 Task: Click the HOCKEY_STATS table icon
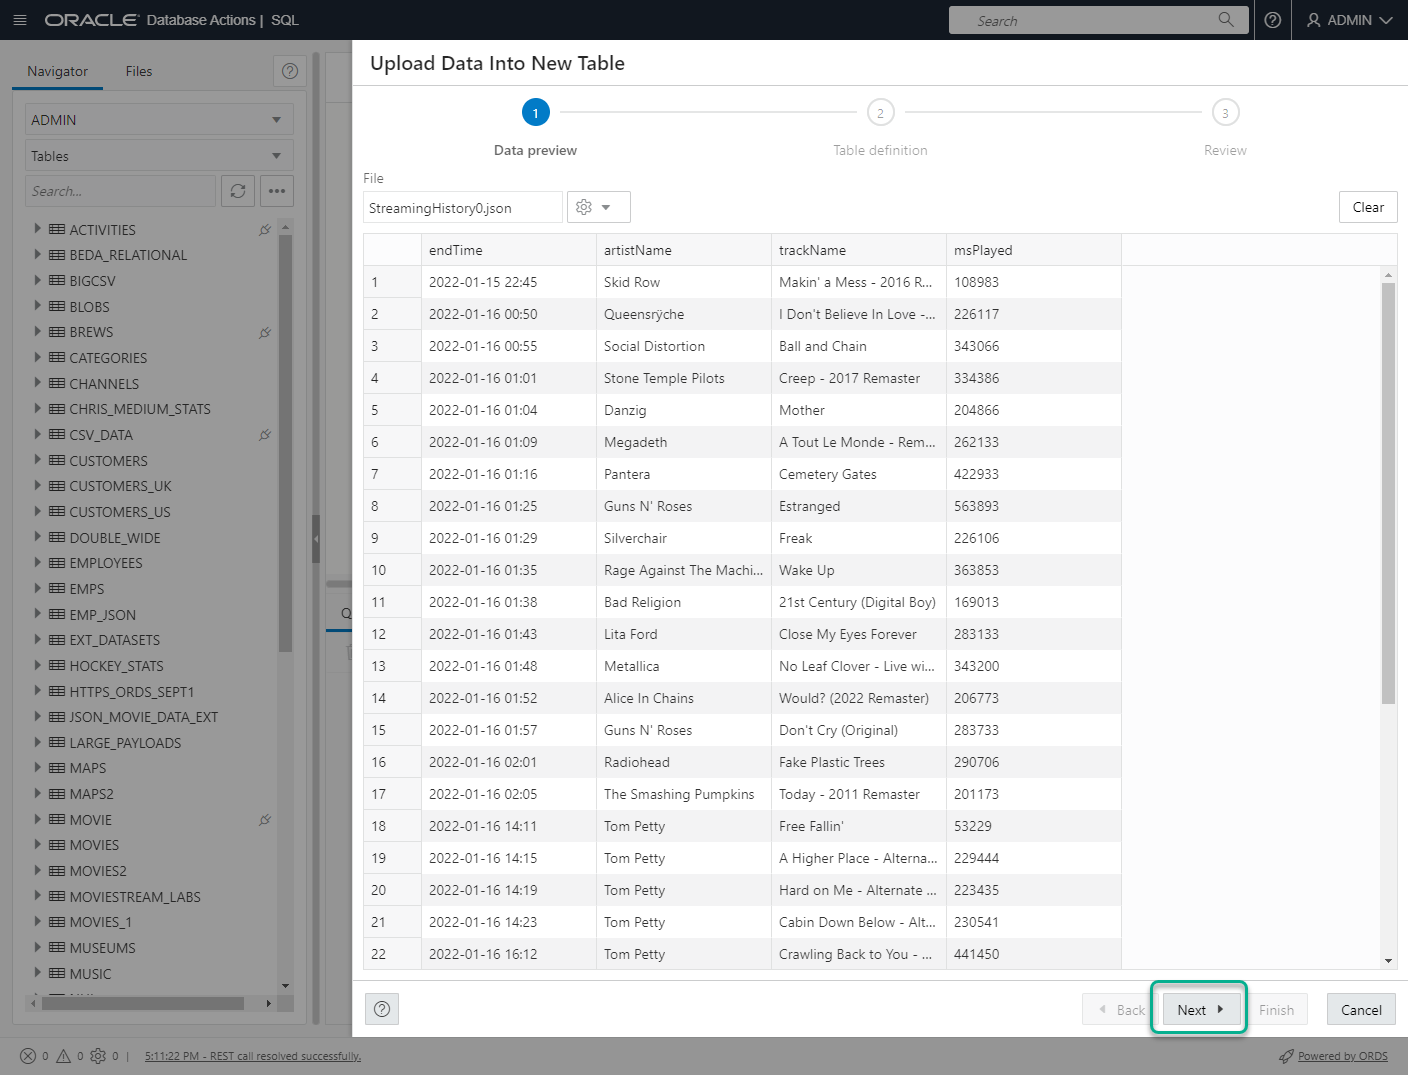[57, 665]
